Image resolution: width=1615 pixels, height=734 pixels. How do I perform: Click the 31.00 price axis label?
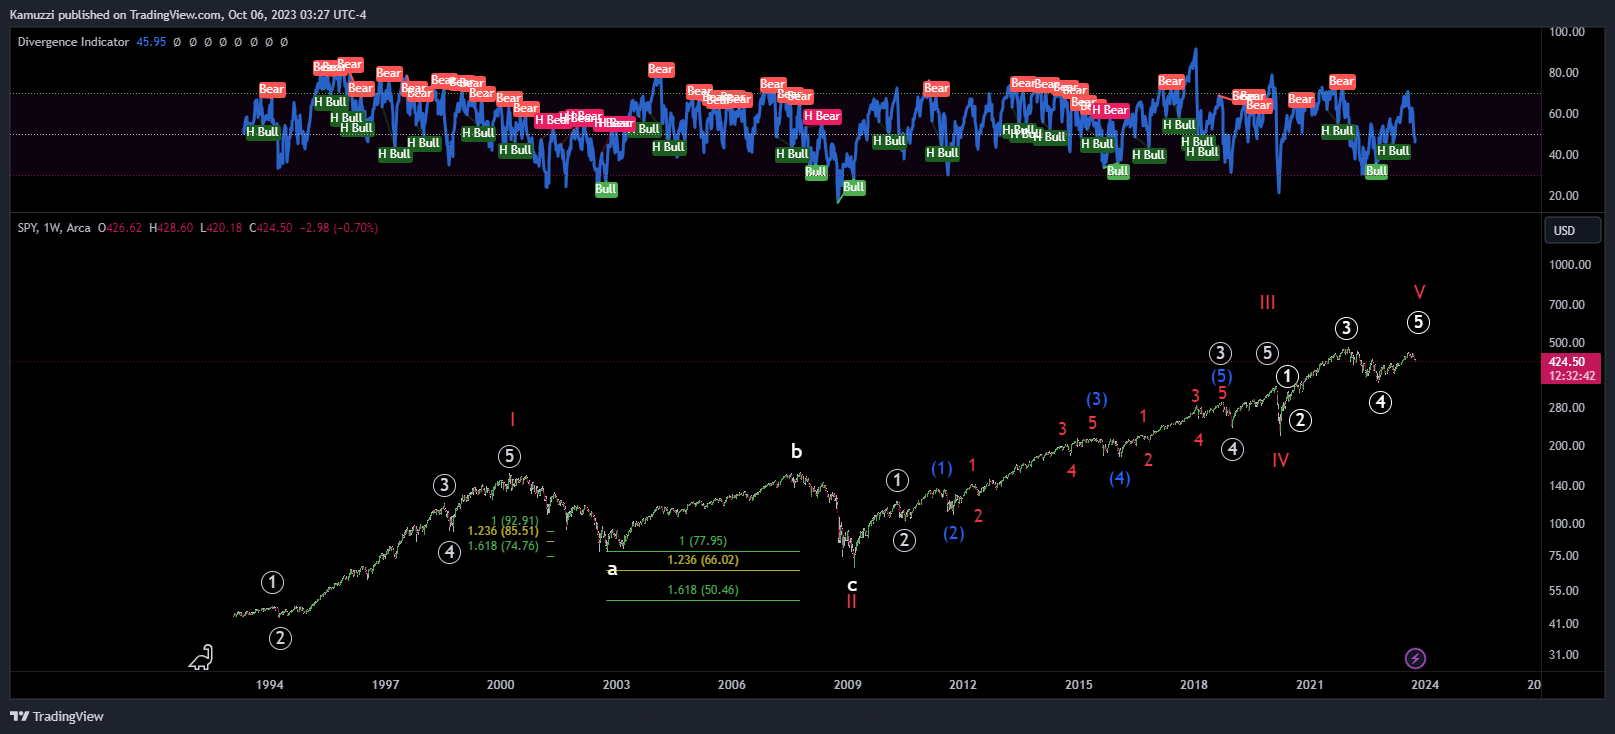tap(1564, 655)
